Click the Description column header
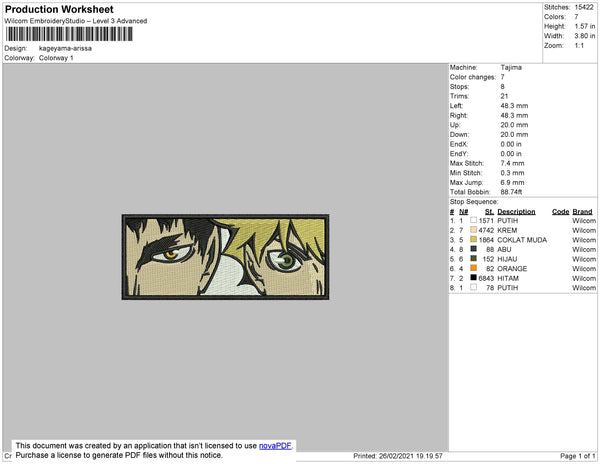The image size is (600, 464). pos(516,212)
